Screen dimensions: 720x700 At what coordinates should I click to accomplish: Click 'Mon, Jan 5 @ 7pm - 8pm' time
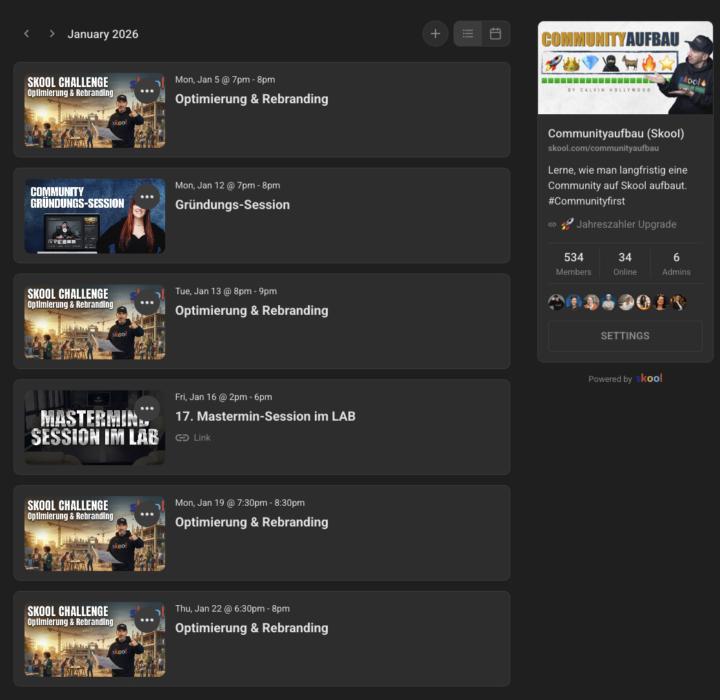click(225, 79)
